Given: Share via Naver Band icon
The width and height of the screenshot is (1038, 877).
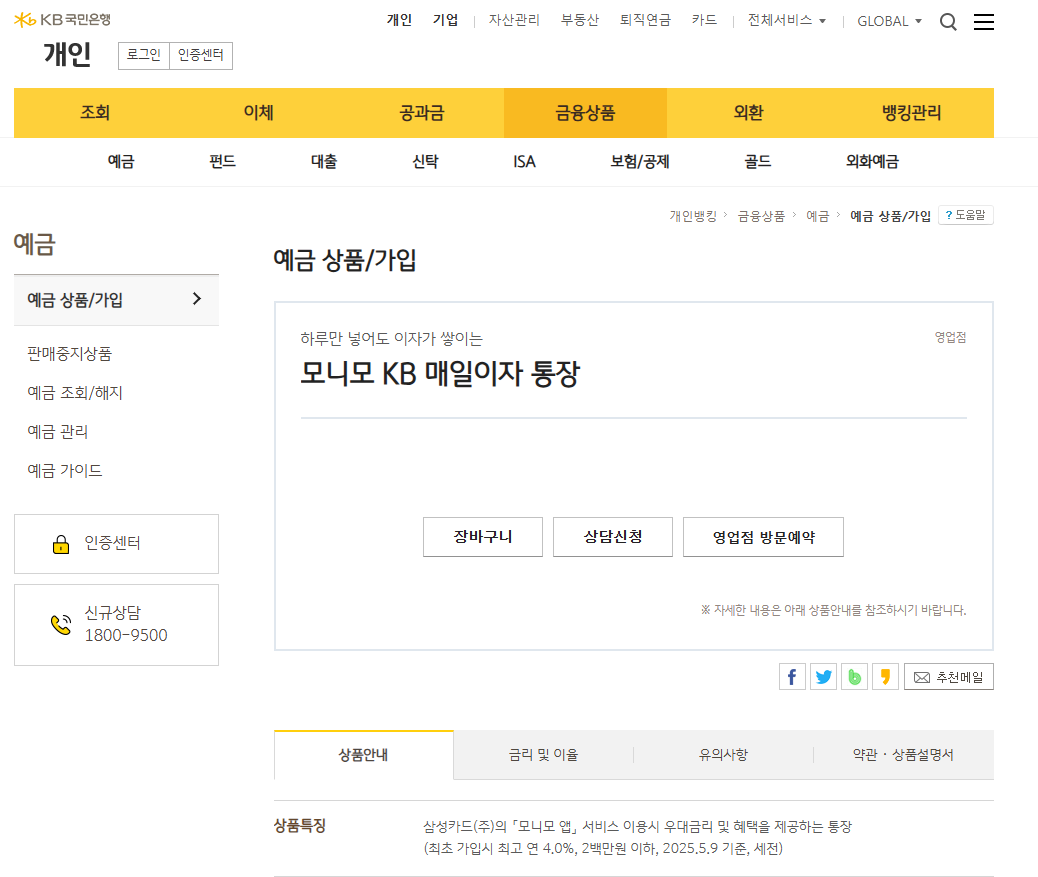Looking at the screenshot, I should (854, 676).
